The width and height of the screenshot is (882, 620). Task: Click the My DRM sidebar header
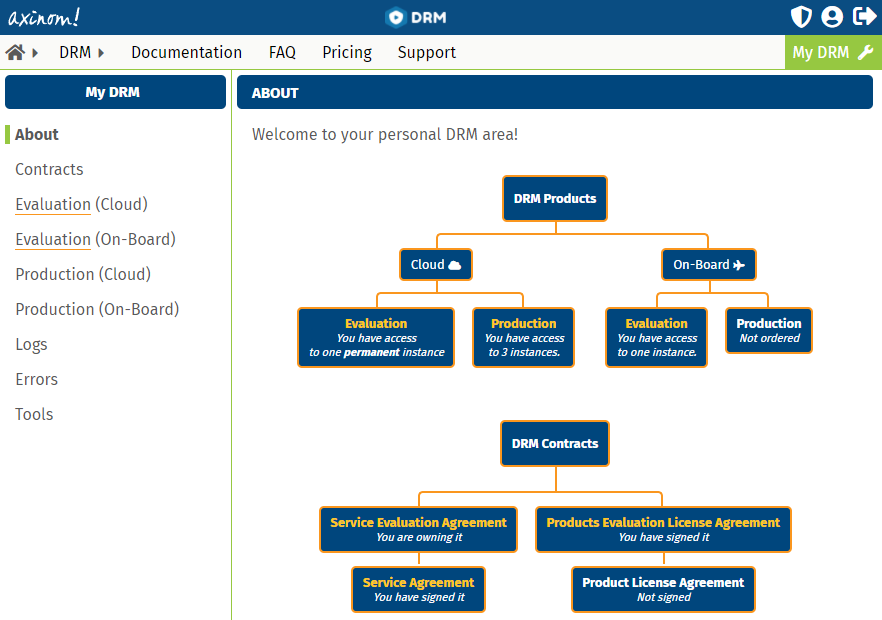115,92
